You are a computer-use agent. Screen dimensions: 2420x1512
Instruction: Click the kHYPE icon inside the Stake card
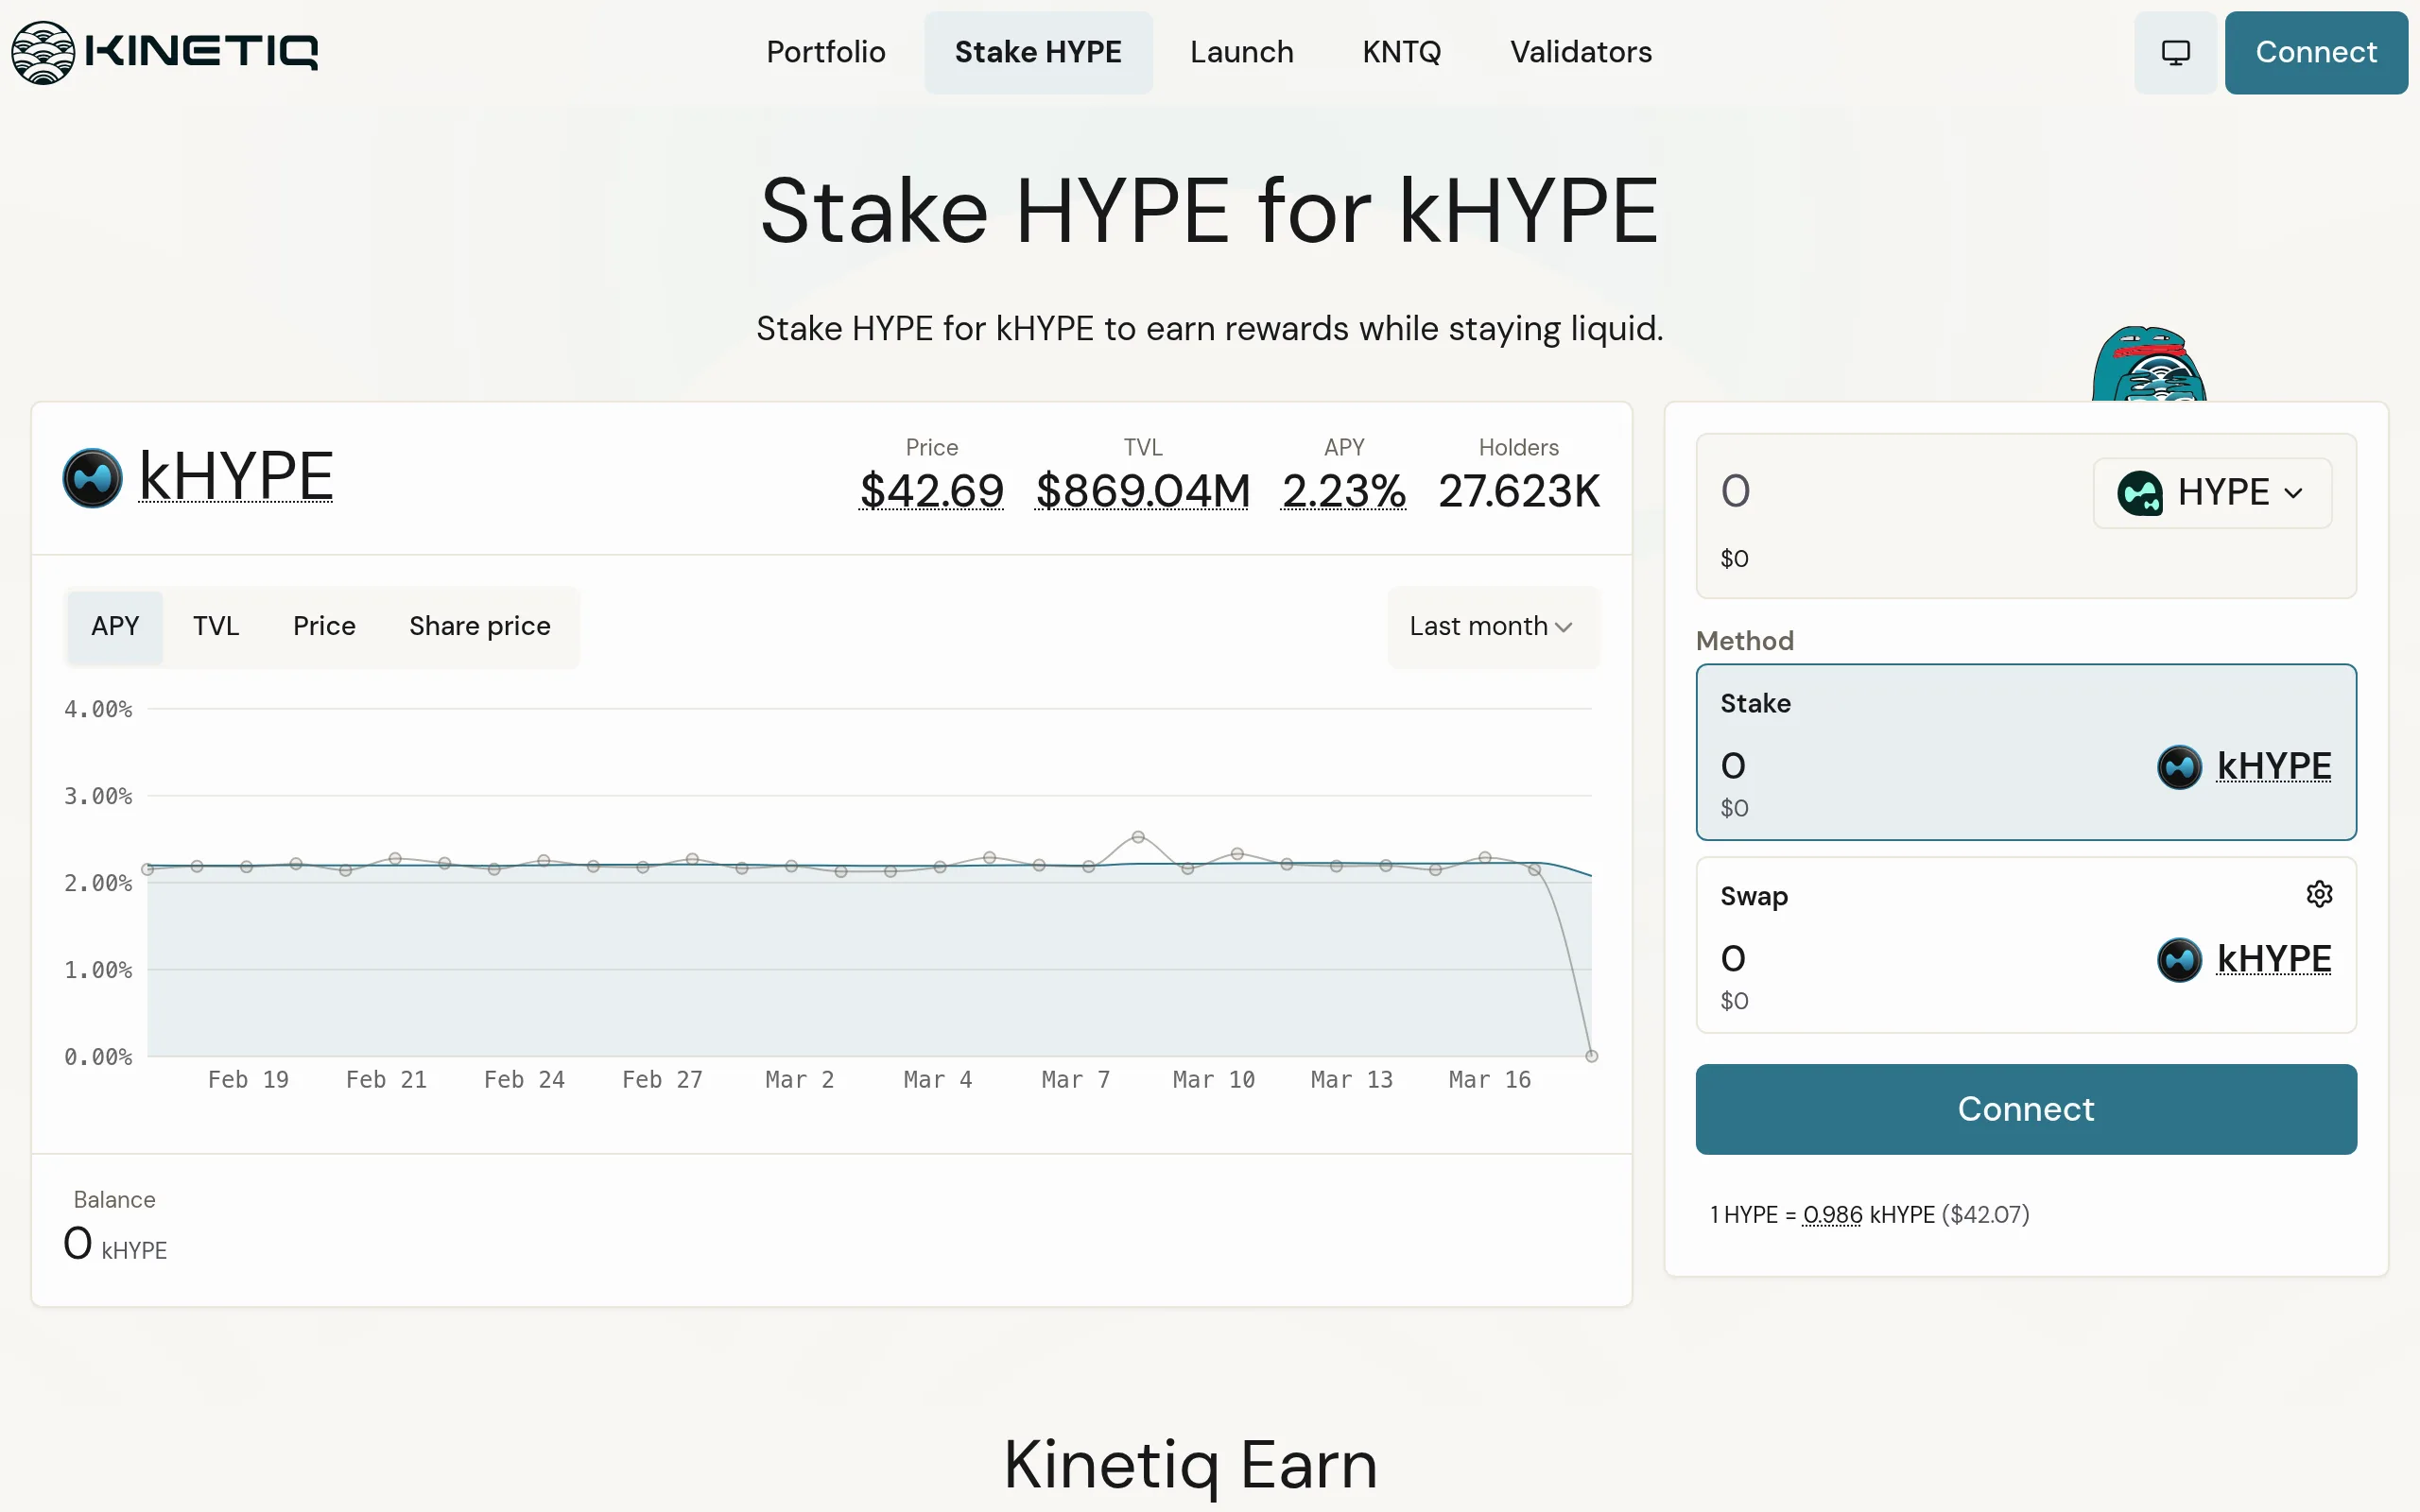pos(2181,766)
